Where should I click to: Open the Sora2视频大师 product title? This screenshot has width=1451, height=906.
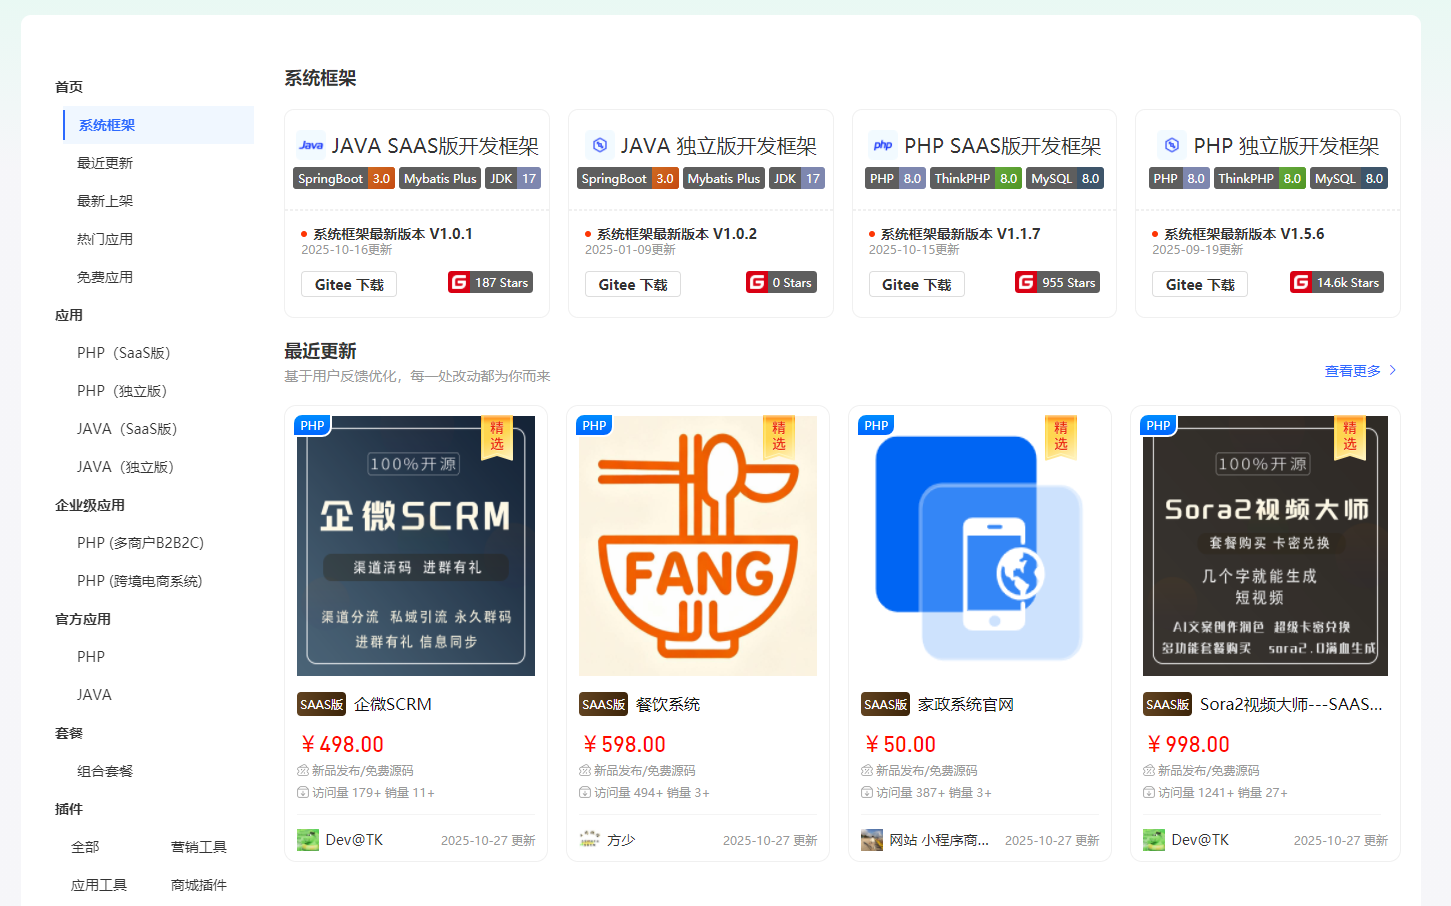click(x=1291, y=704)
